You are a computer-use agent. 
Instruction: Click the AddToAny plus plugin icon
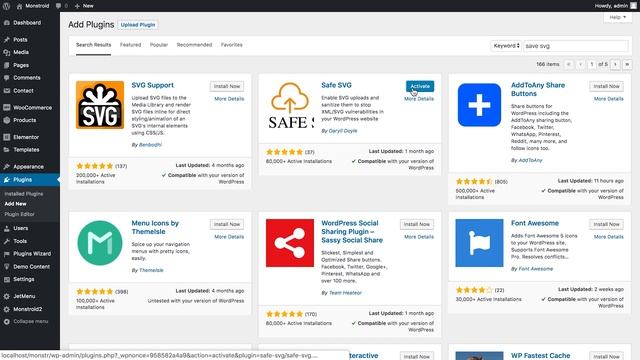pos(479,105)
